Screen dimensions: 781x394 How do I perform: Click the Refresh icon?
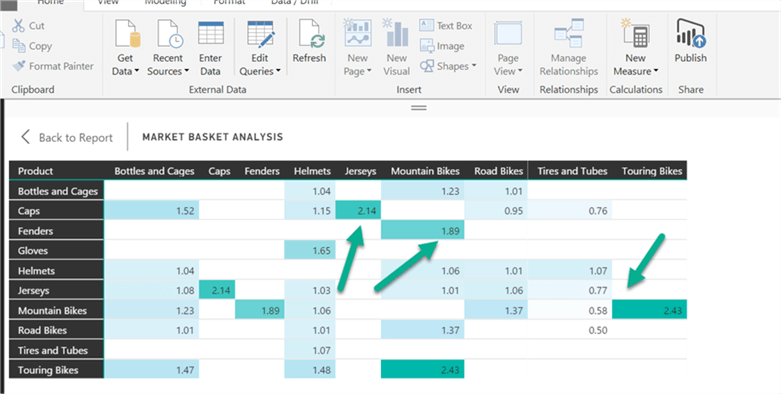click(x=311, y=34)
